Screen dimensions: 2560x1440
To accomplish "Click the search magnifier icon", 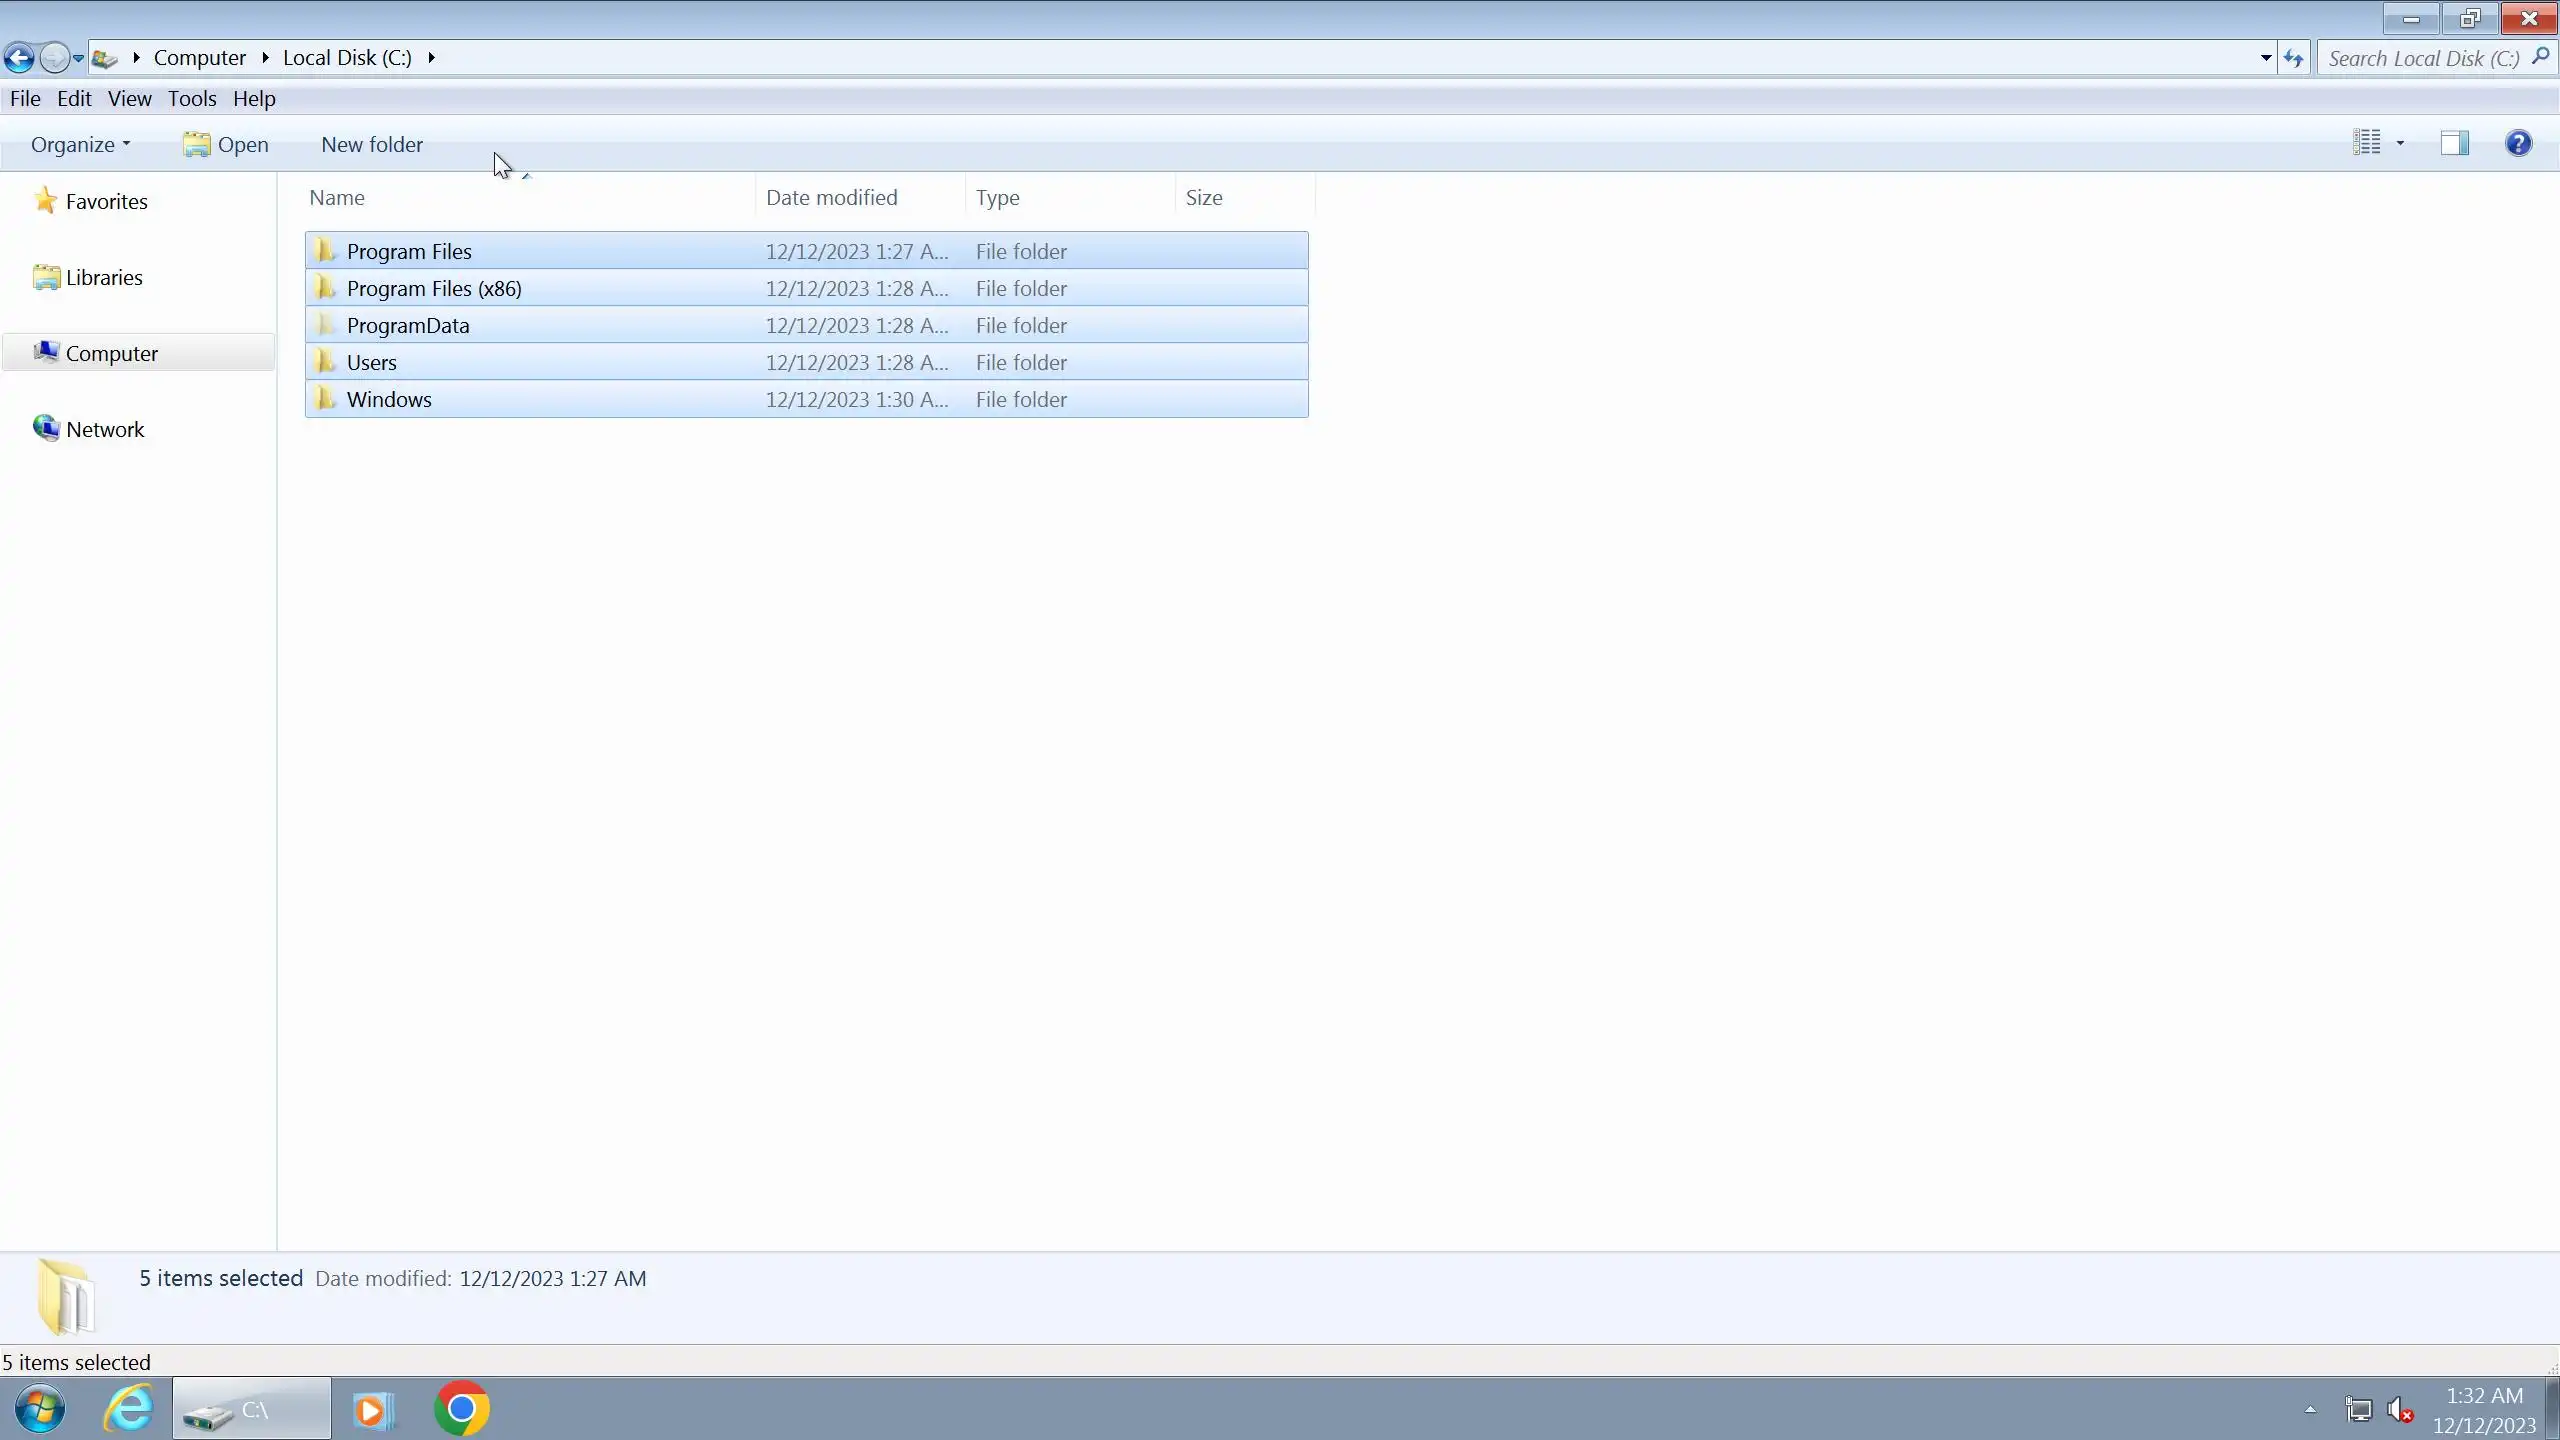I will coord(2540,57).
